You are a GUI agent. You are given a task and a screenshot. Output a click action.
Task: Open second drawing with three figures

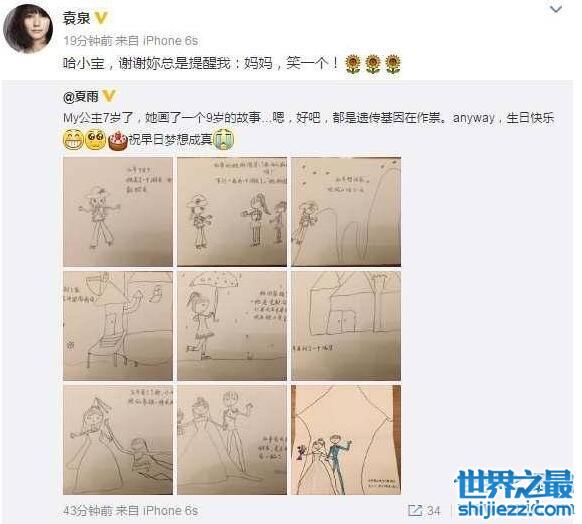(232, 212)
